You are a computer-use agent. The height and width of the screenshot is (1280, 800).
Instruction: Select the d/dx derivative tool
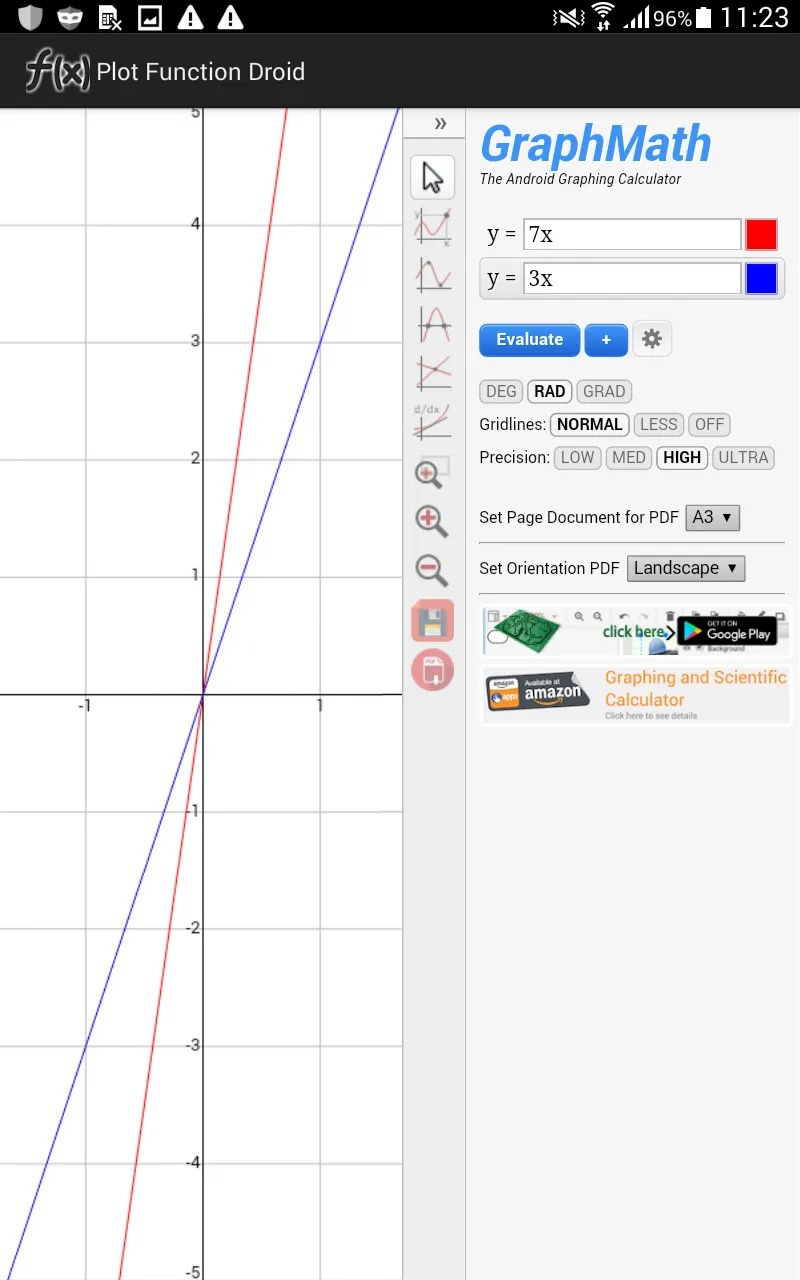(x=432, y=421)
